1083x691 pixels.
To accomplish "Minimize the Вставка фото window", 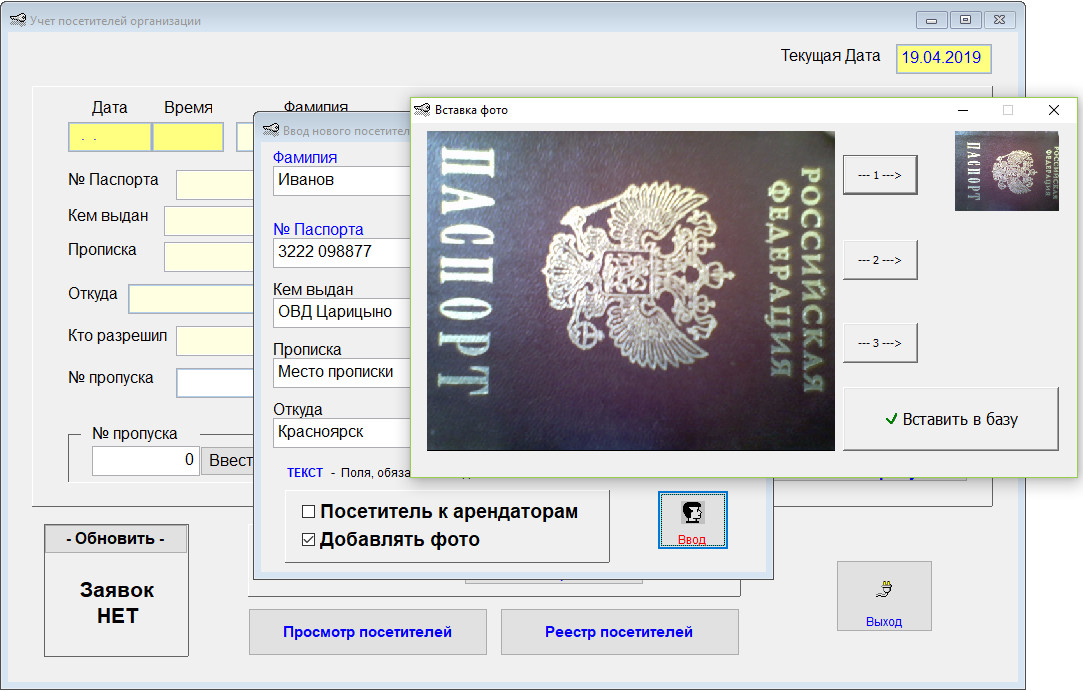I will coord(963,110).
